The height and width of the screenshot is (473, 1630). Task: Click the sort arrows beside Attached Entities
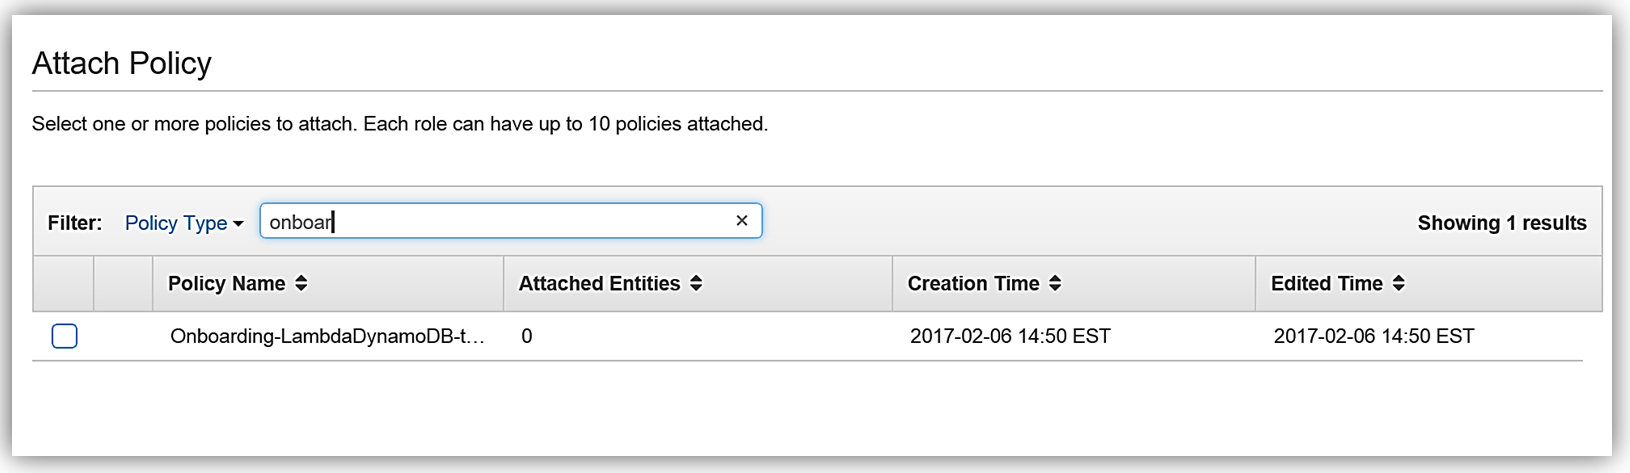(696, 284)
